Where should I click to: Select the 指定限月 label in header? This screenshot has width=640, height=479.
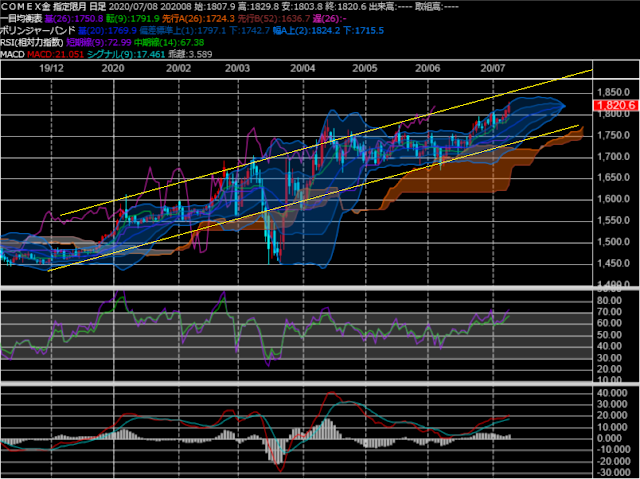70,7
